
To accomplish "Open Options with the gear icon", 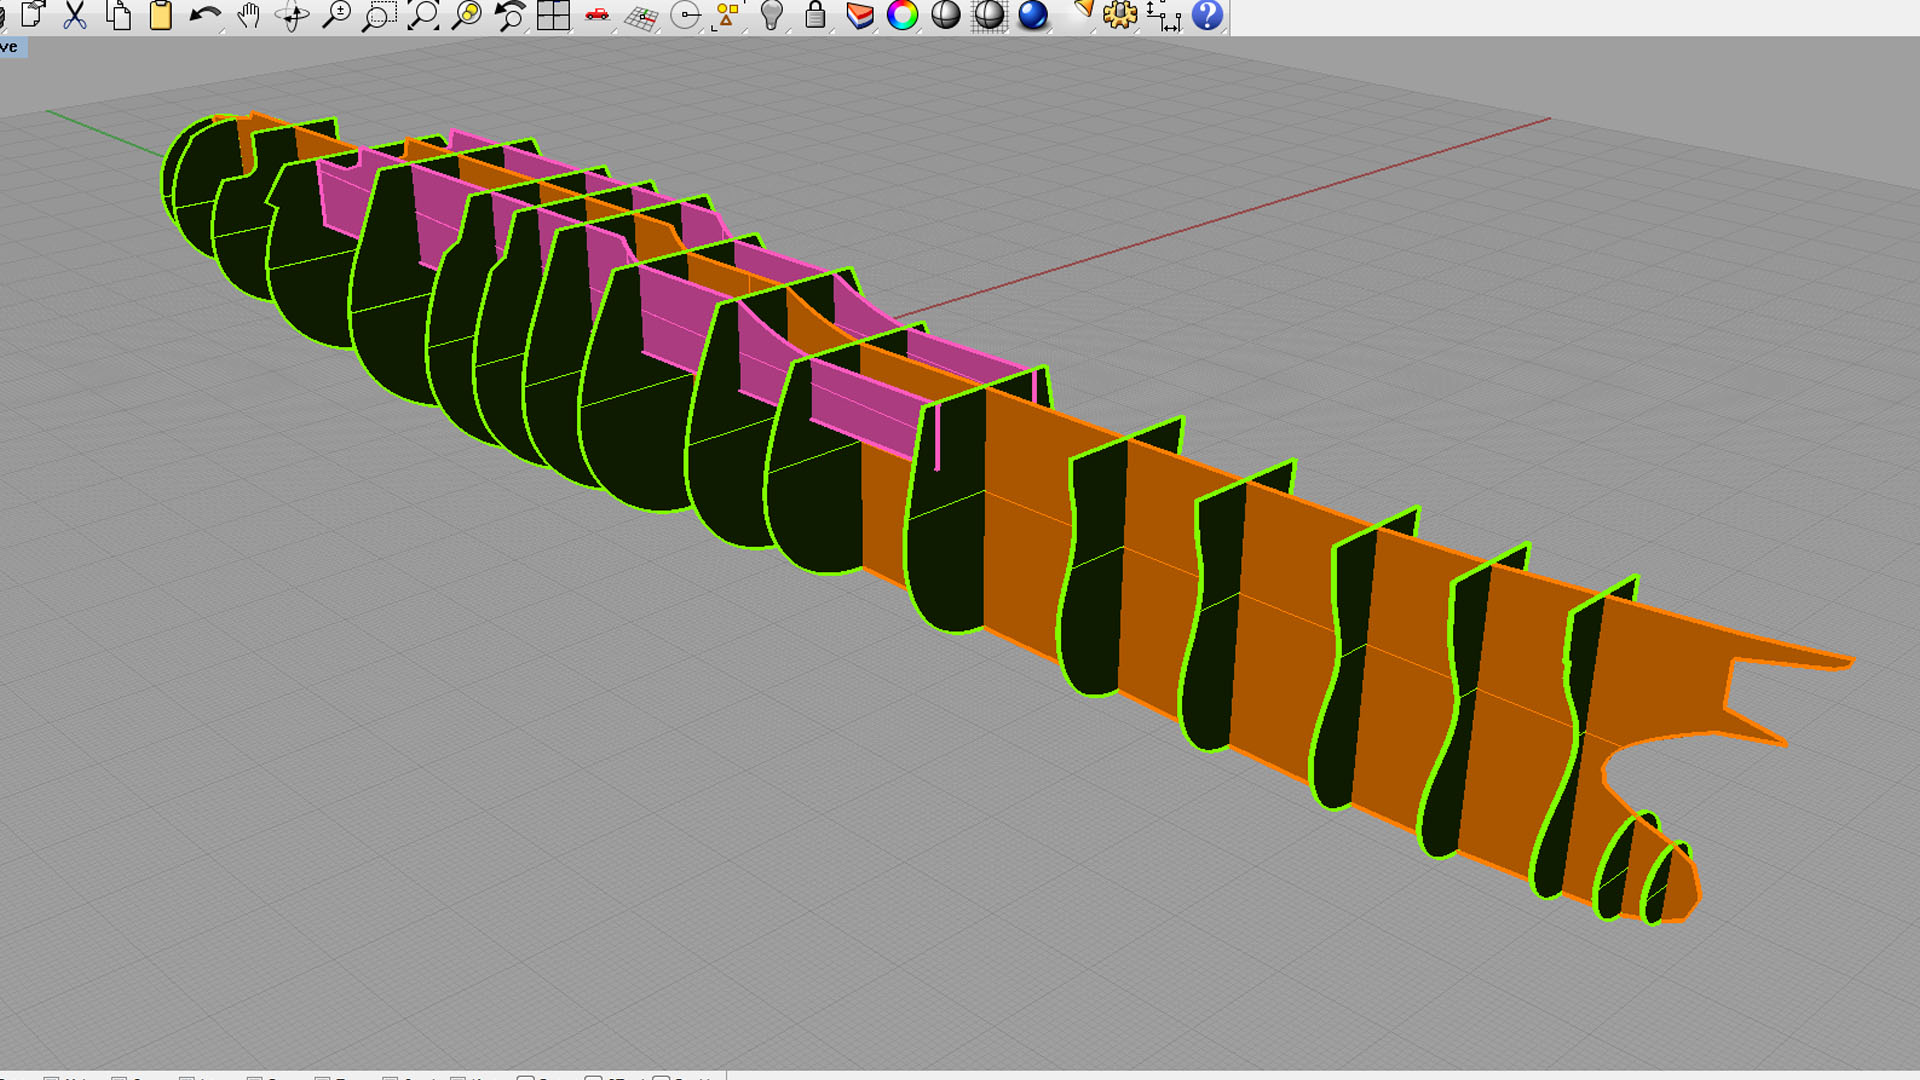I will [x=1120, y=15].
